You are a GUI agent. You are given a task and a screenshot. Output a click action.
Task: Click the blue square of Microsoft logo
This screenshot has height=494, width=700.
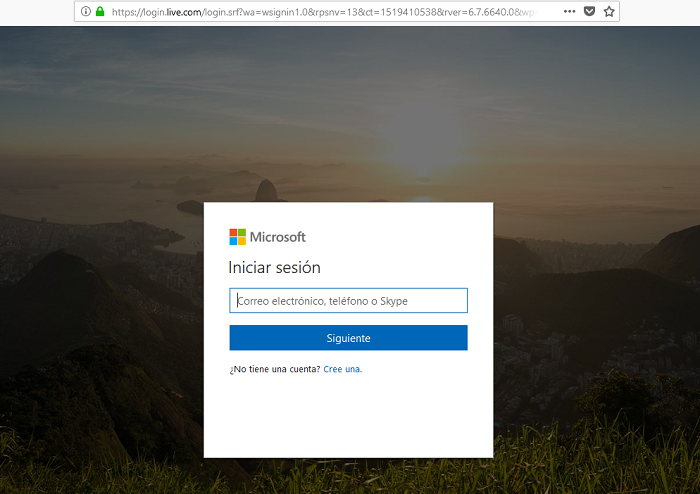click(x=233, y=241)
